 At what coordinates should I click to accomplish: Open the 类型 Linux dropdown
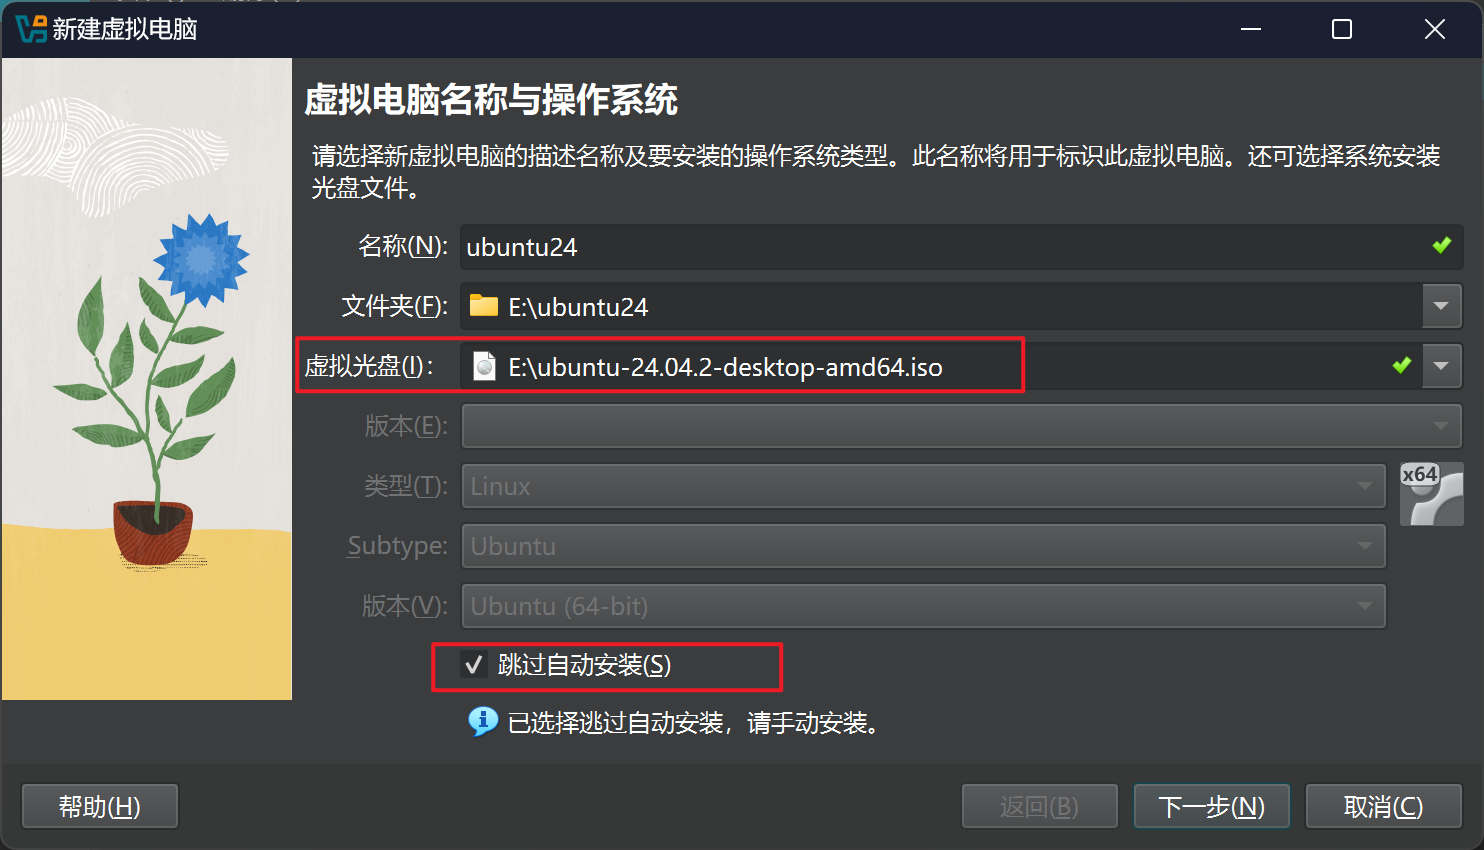pyautogui.click(x=923, y=486)
